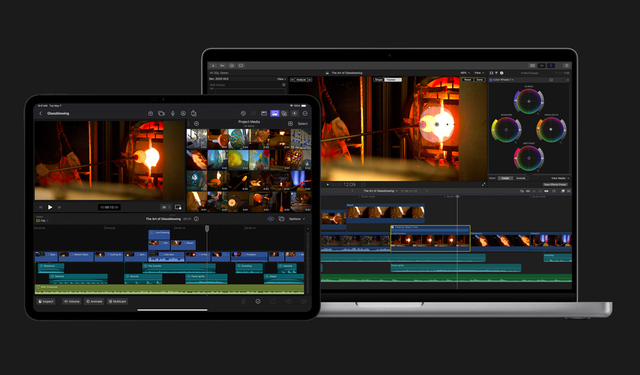Toggle grid view icon in Project Media

tap(290, 124)
